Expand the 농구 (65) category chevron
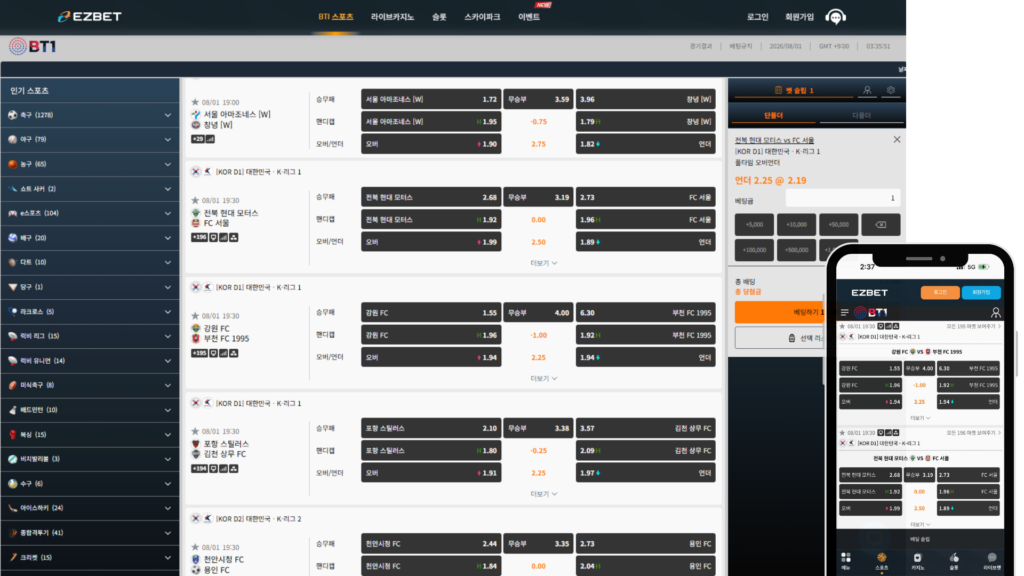The width and height of the screenshot is (1024, 576). click(168, 164)
